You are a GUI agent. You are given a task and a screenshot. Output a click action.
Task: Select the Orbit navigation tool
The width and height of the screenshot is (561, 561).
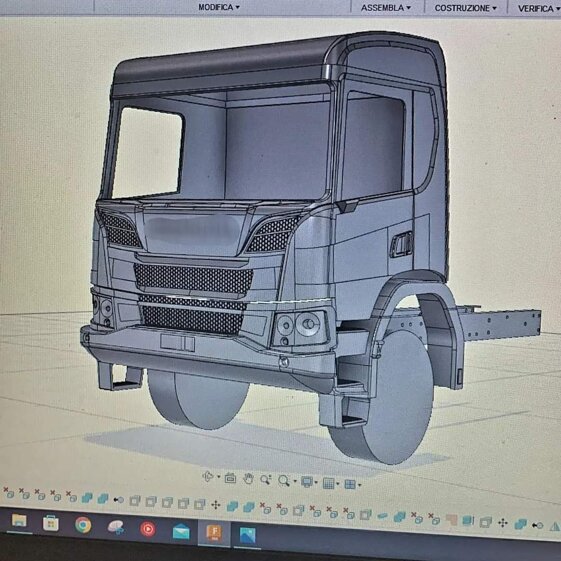(208, 477)
